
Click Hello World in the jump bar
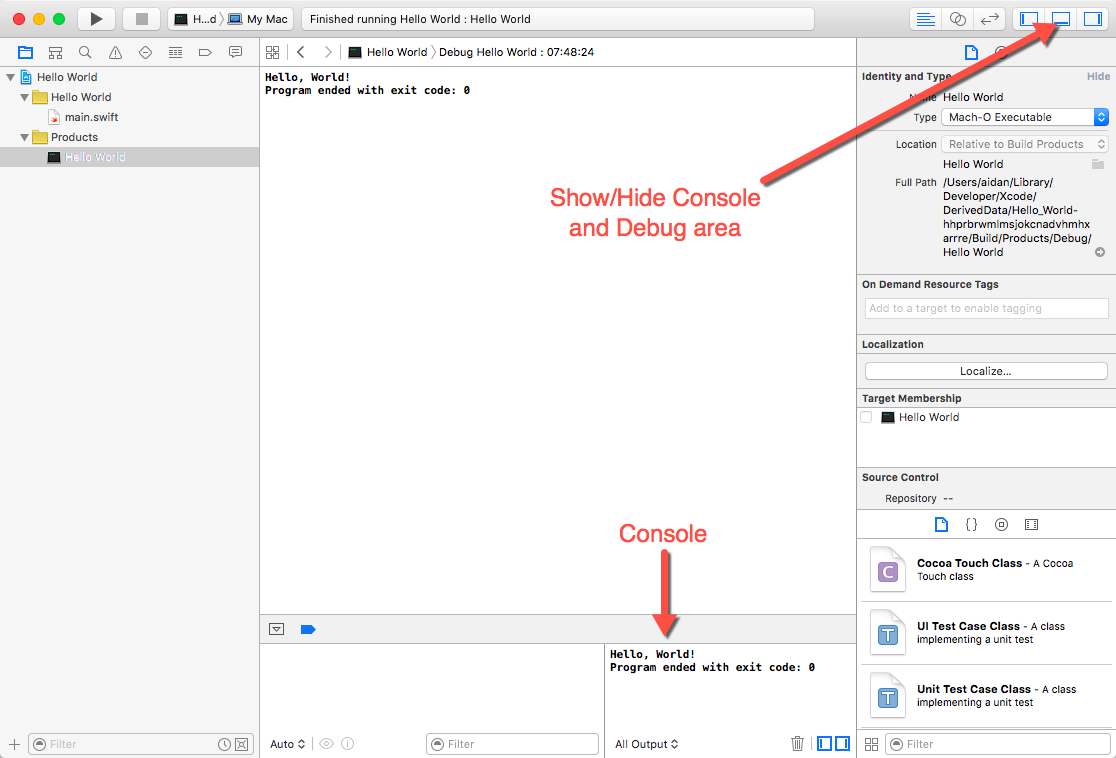click(388, 52)
